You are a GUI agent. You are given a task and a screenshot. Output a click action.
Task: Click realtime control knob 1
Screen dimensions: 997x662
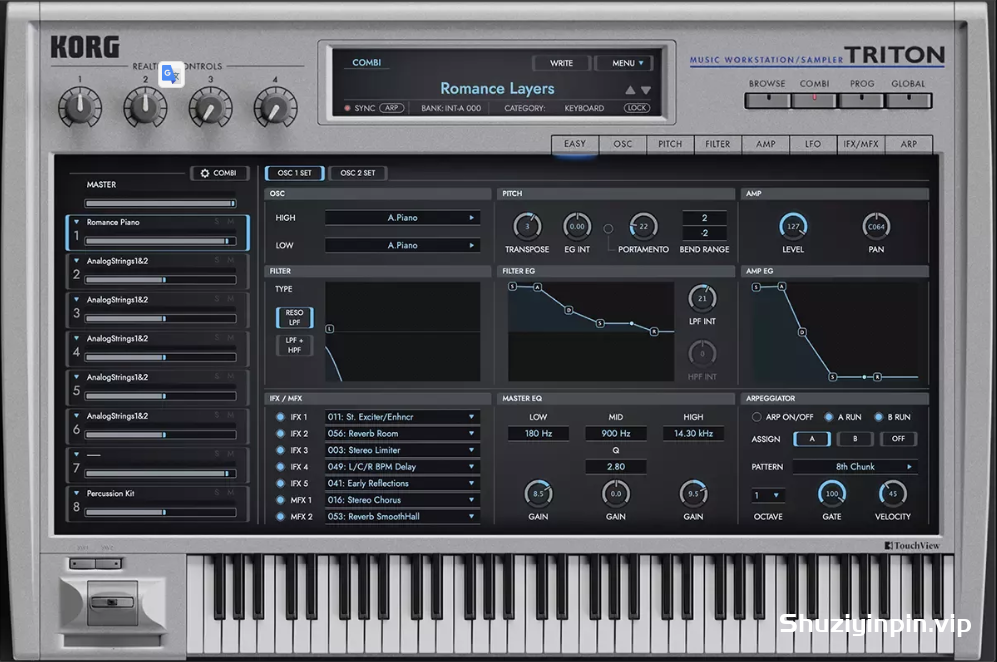click(x=80, y=107)
